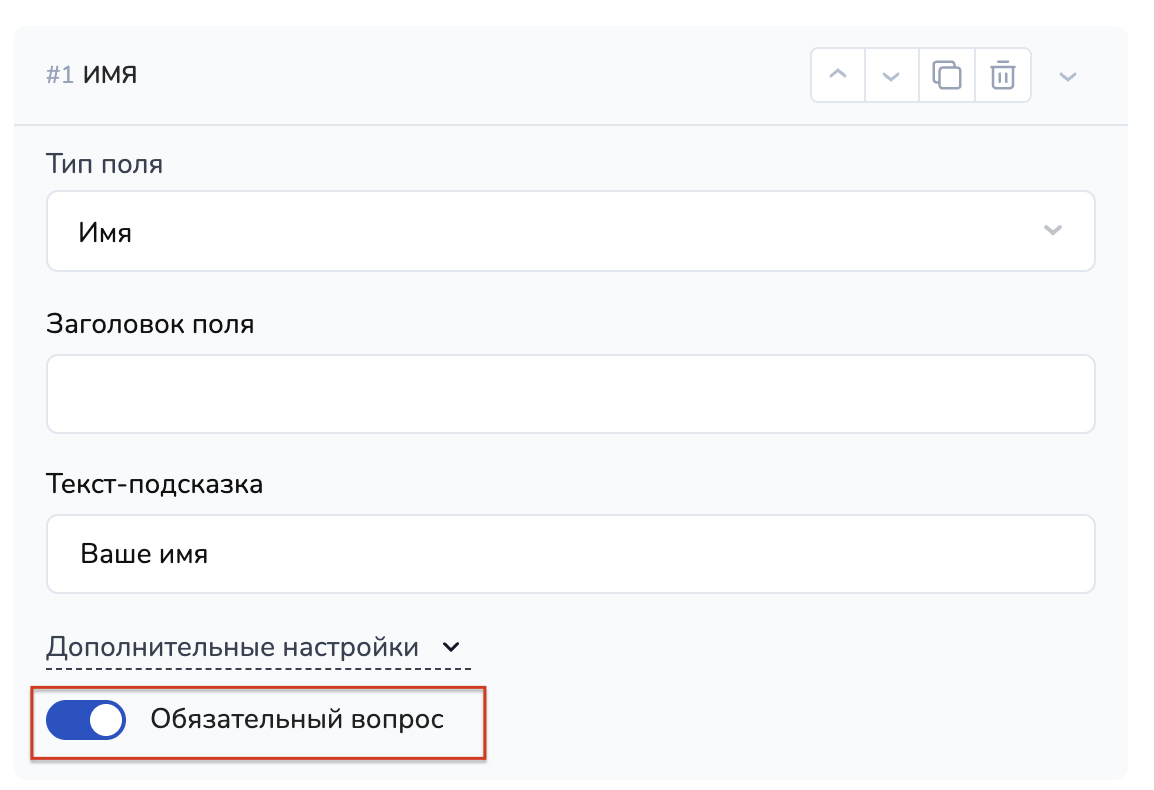Click the ИМЯ header title

click(110, 76)
